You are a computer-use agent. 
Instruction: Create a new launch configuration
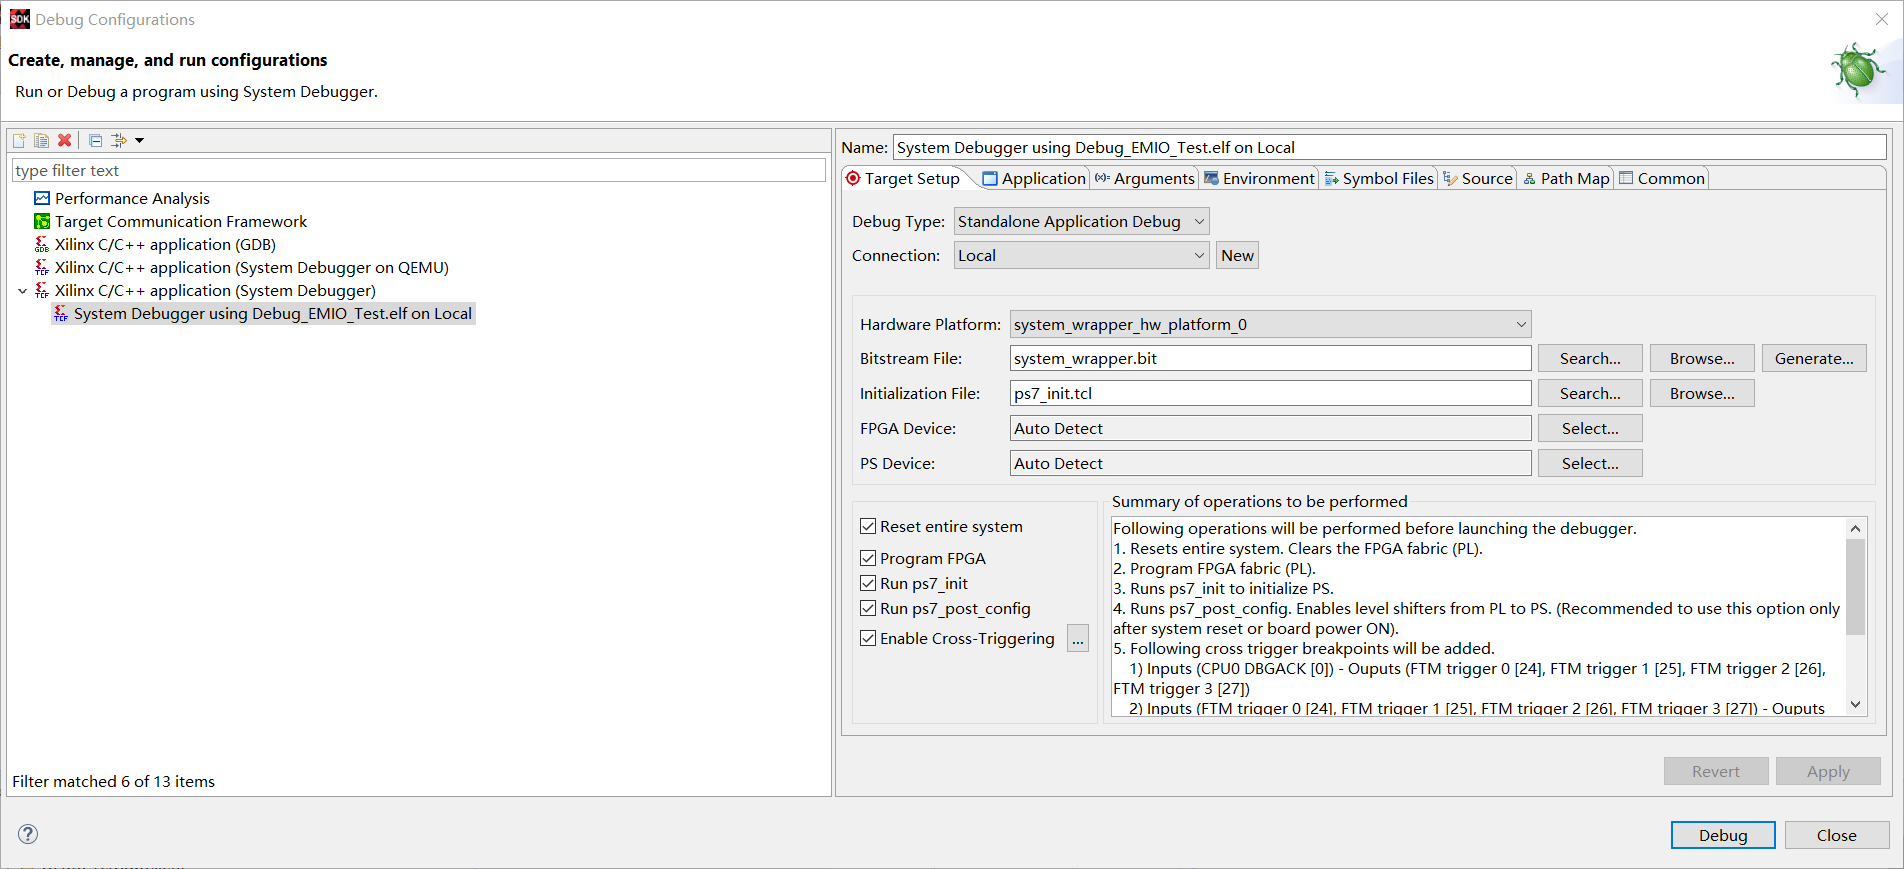pos(19,141)
